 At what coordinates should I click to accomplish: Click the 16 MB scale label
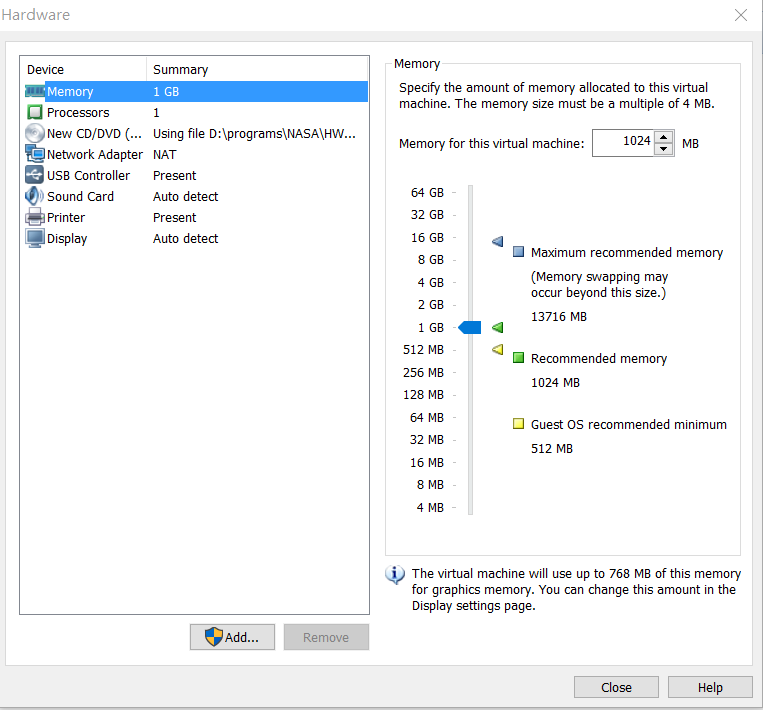pyautogui.click(x=427, y=462)
